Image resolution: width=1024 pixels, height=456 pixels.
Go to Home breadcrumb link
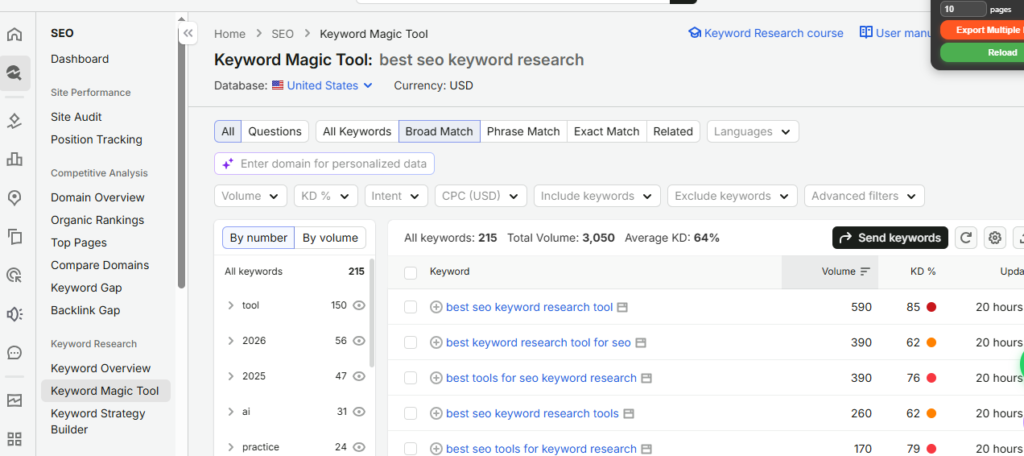[x=230, y=34]
